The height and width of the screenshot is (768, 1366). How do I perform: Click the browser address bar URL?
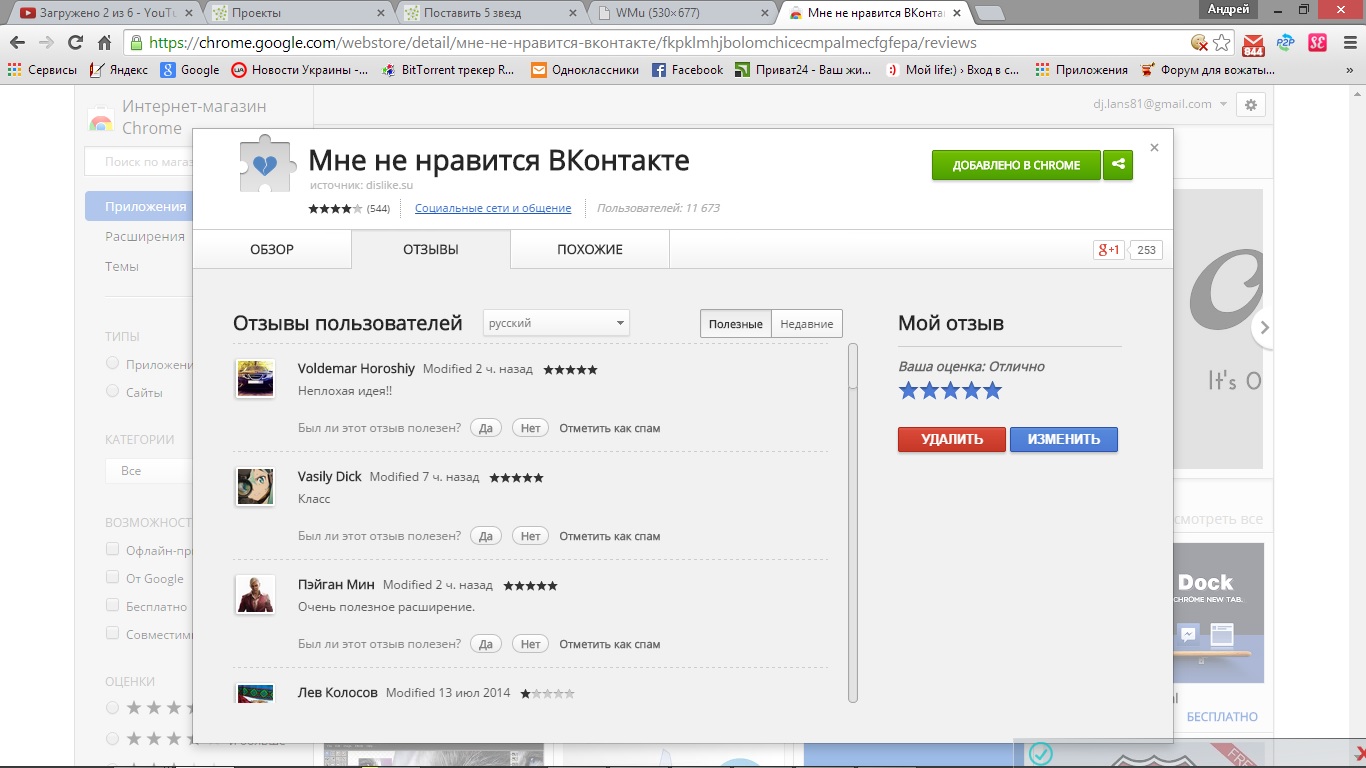563,43
